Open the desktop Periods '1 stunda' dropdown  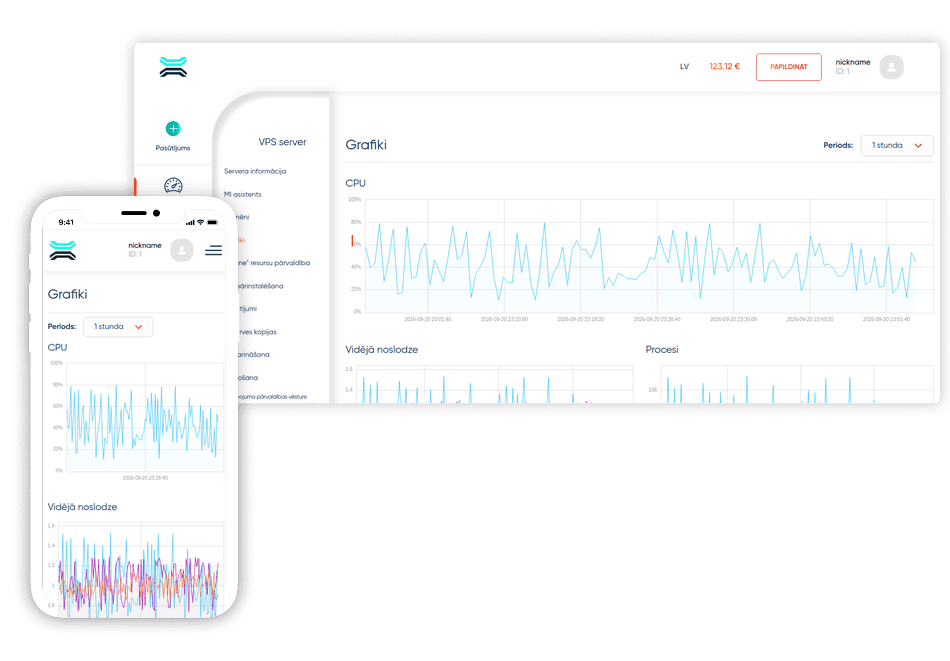point(897,145)
